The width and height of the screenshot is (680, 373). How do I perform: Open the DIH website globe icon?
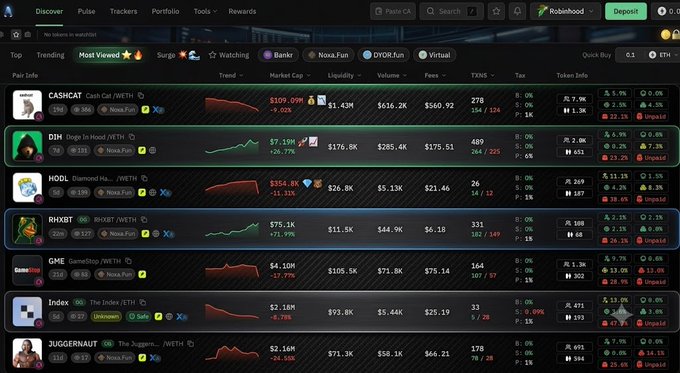153,151
